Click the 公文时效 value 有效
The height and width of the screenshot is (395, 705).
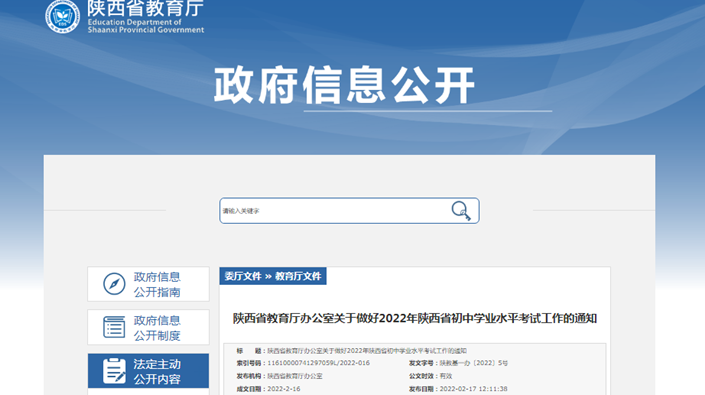point(446,376)
